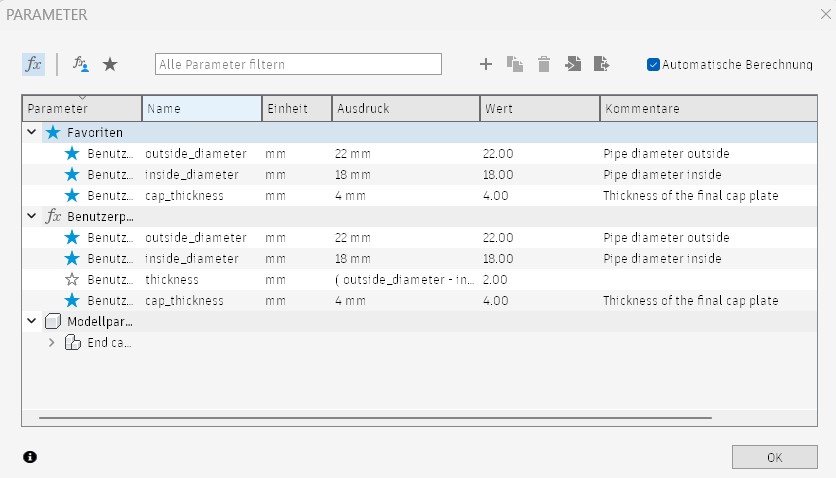Click the Kommentare column header

pos(709,109)
